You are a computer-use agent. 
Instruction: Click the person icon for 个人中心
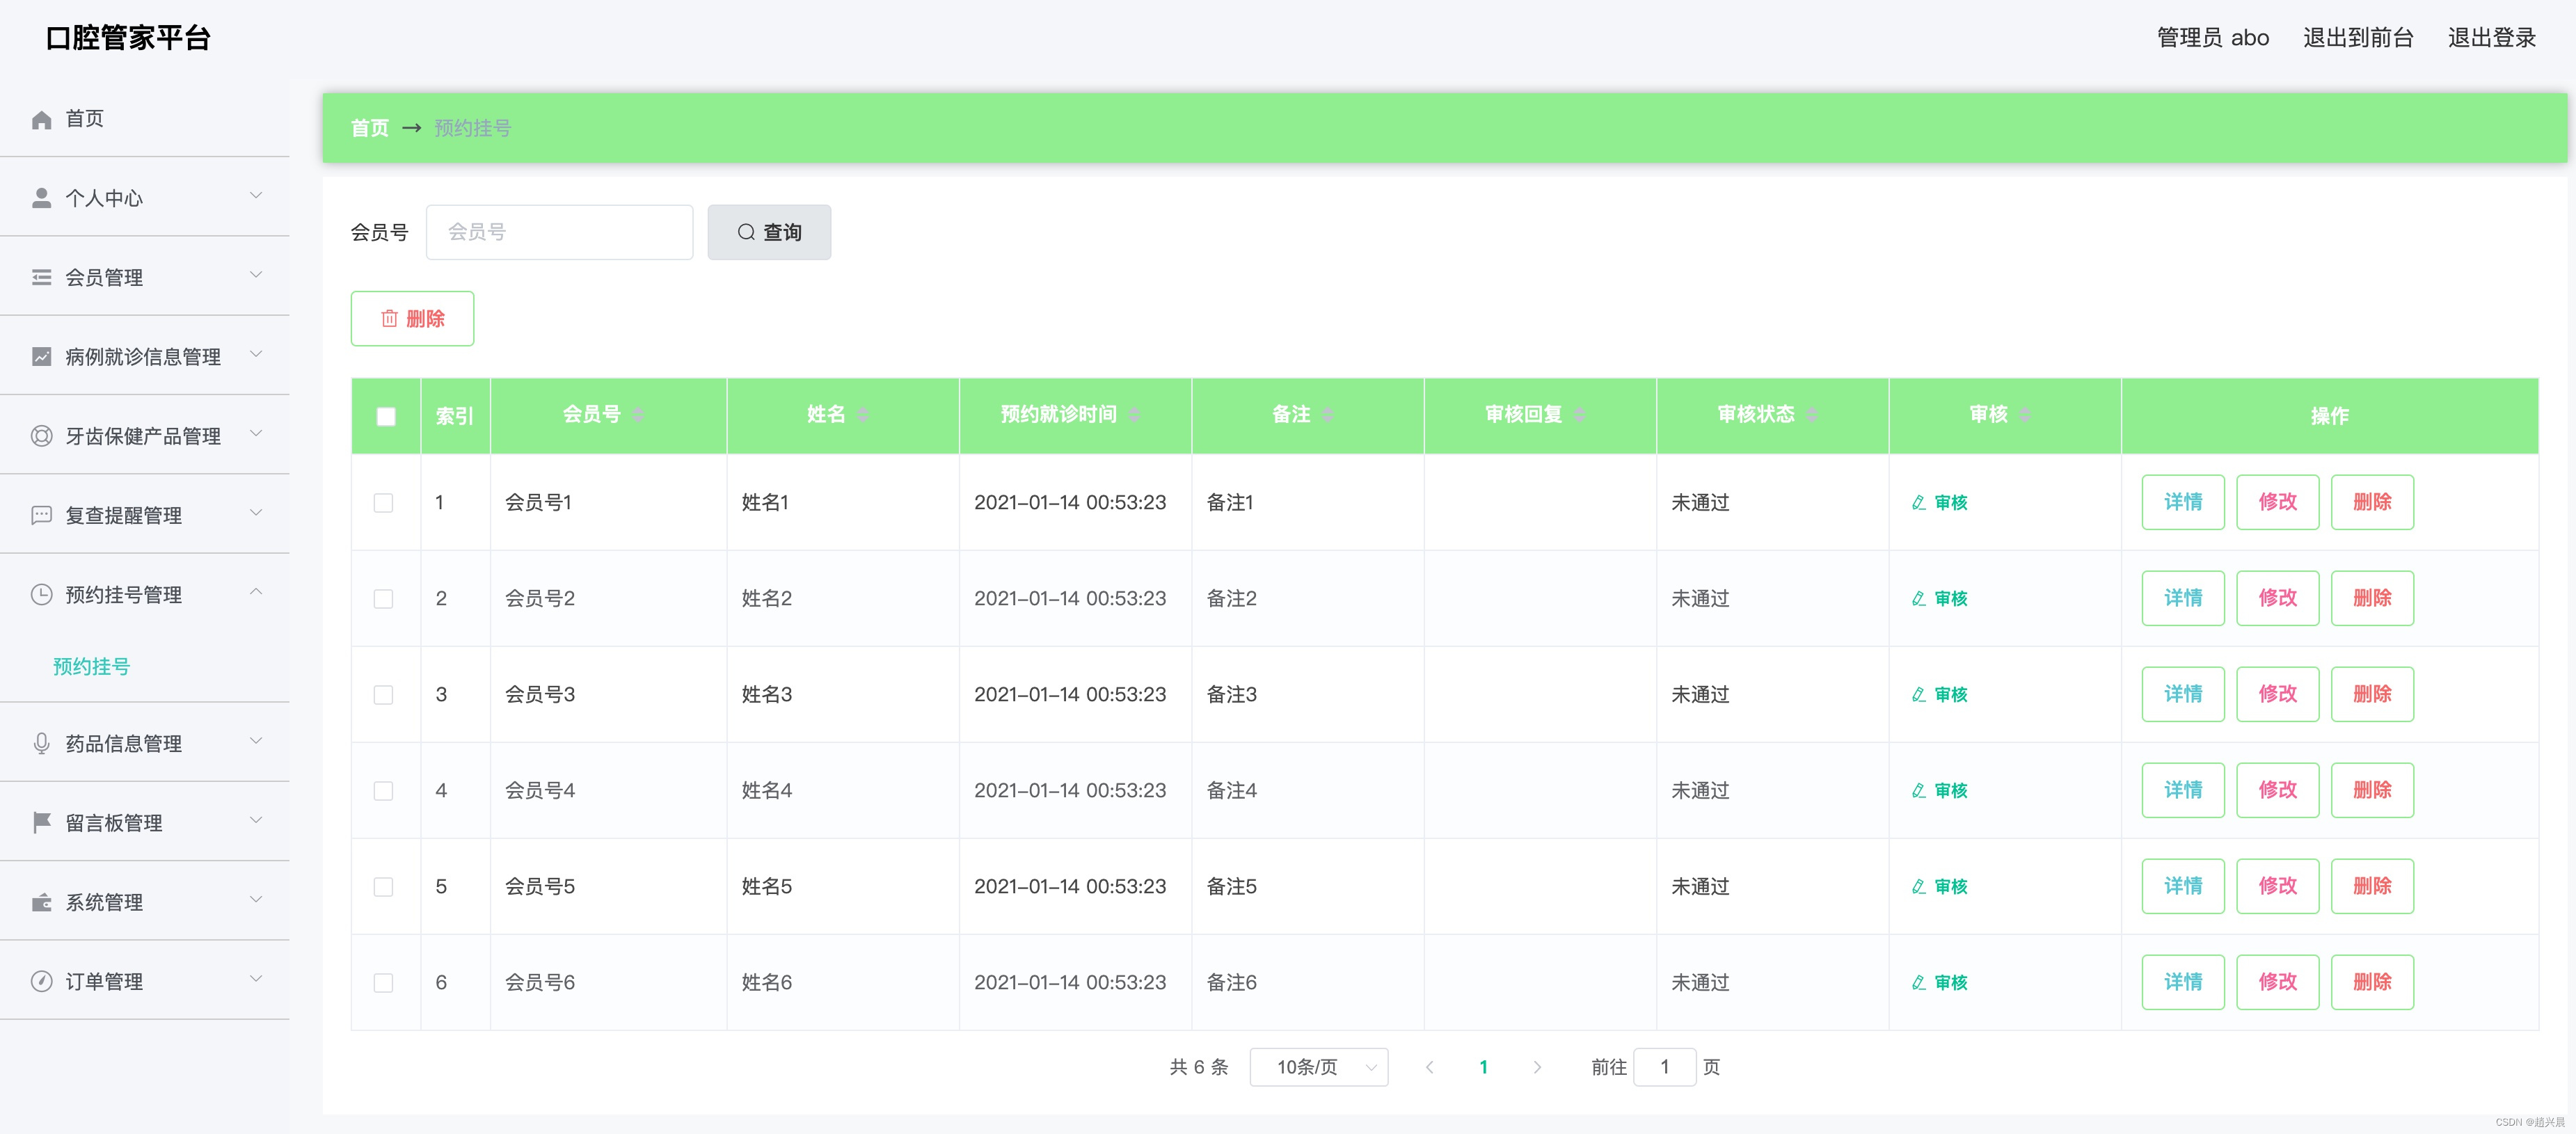[x=41, y=198]
